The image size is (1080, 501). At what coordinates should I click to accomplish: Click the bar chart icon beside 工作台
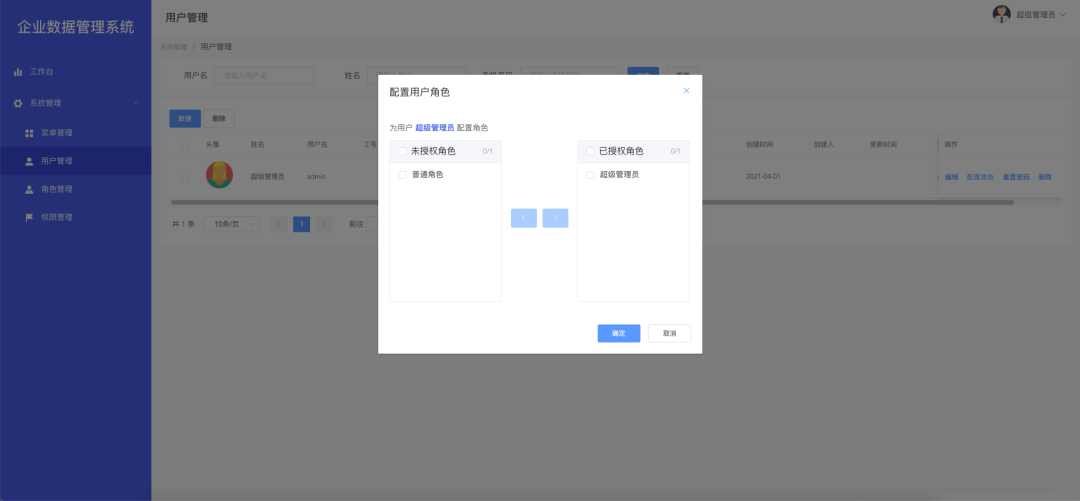(x=18, y=72)
